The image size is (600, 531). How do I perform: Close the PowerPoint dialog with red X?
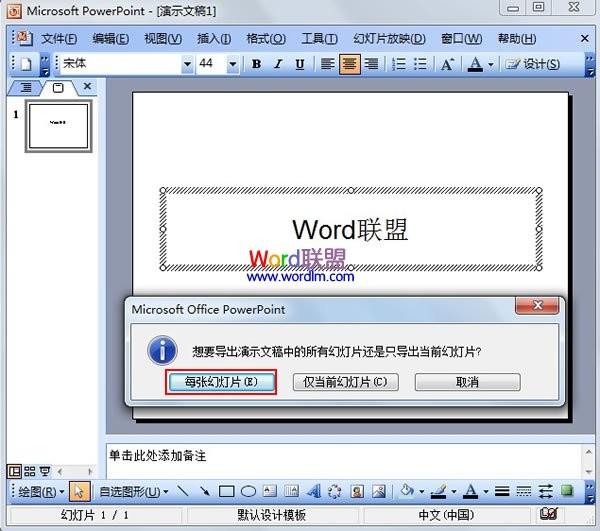537,305
